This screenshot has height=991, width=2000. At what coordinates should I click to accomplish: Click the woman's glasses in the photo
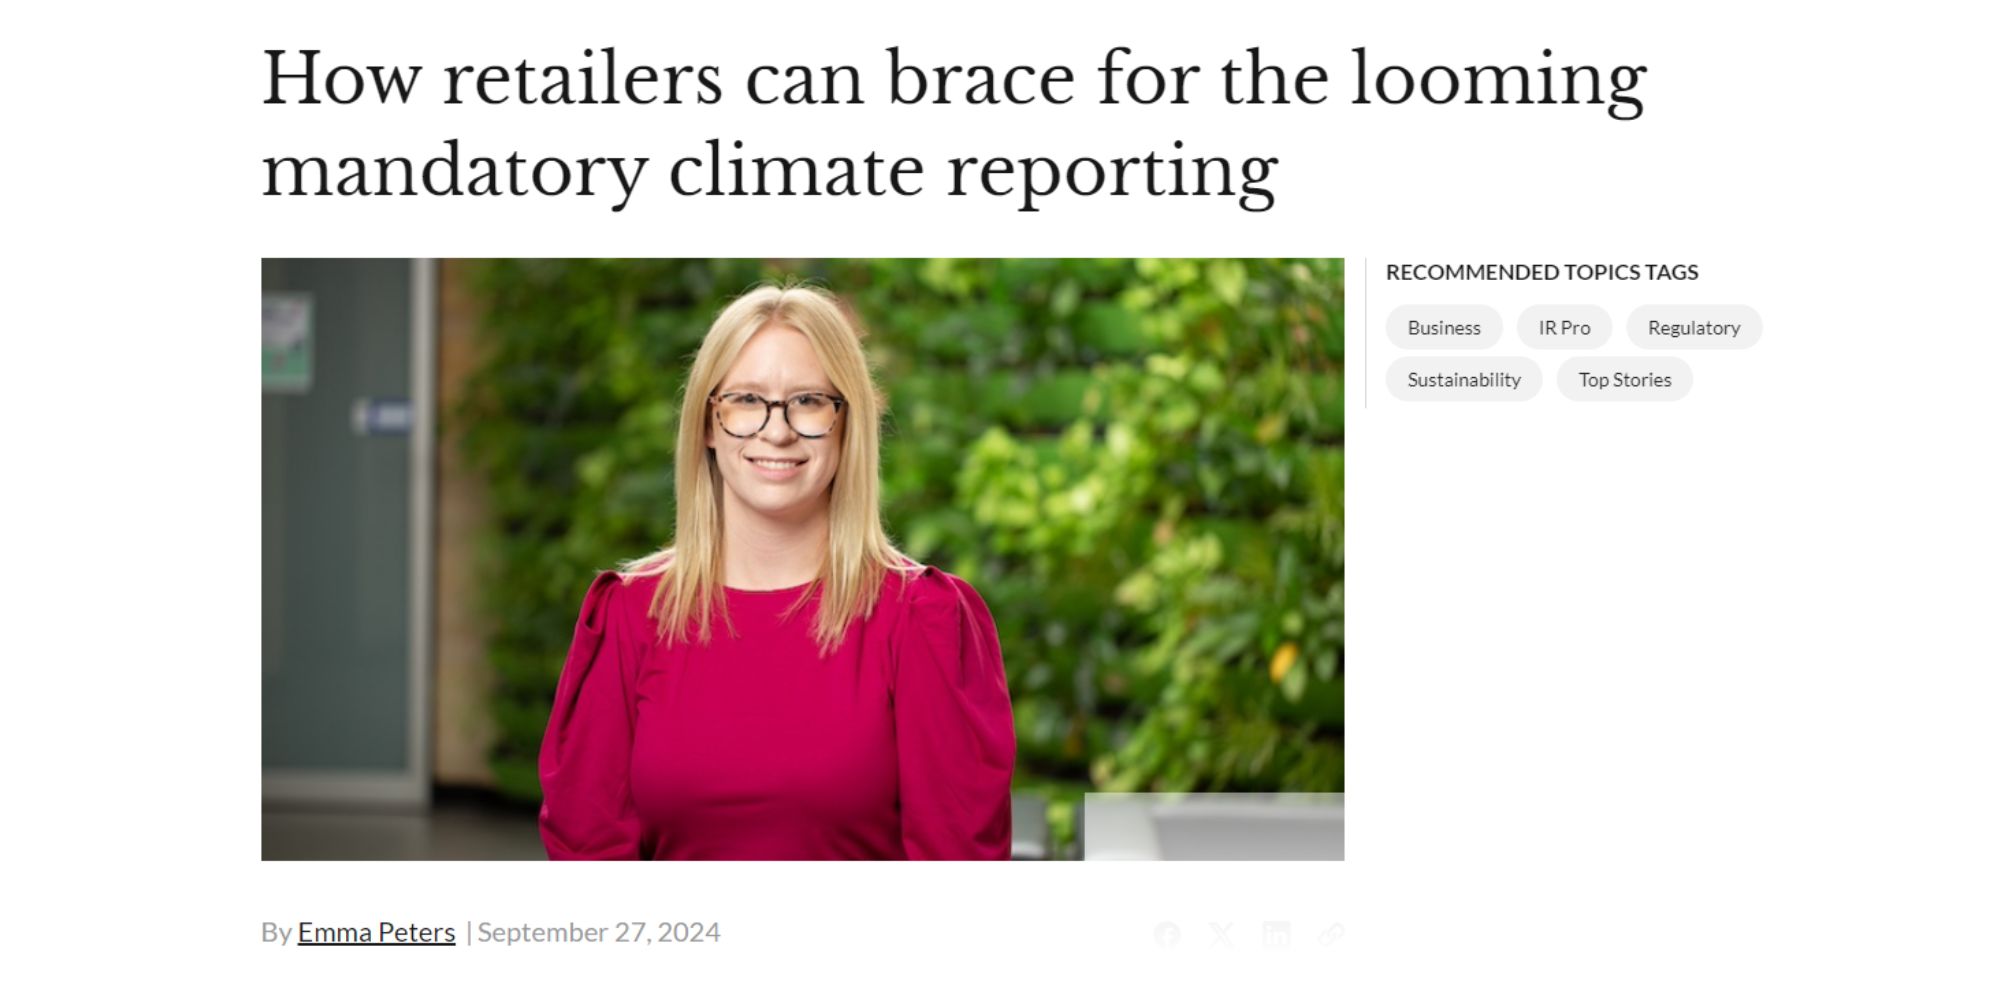pos(777,414)
